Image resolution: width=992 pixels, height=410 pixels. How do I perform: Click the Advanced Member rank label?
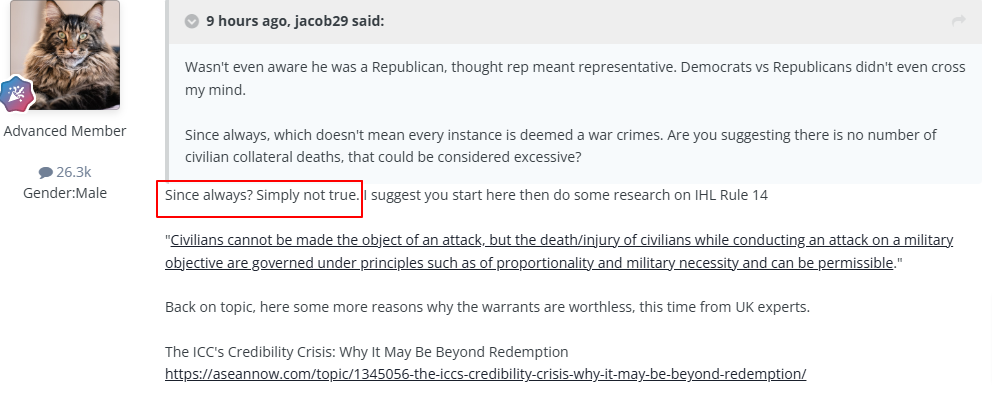[65, 131]
